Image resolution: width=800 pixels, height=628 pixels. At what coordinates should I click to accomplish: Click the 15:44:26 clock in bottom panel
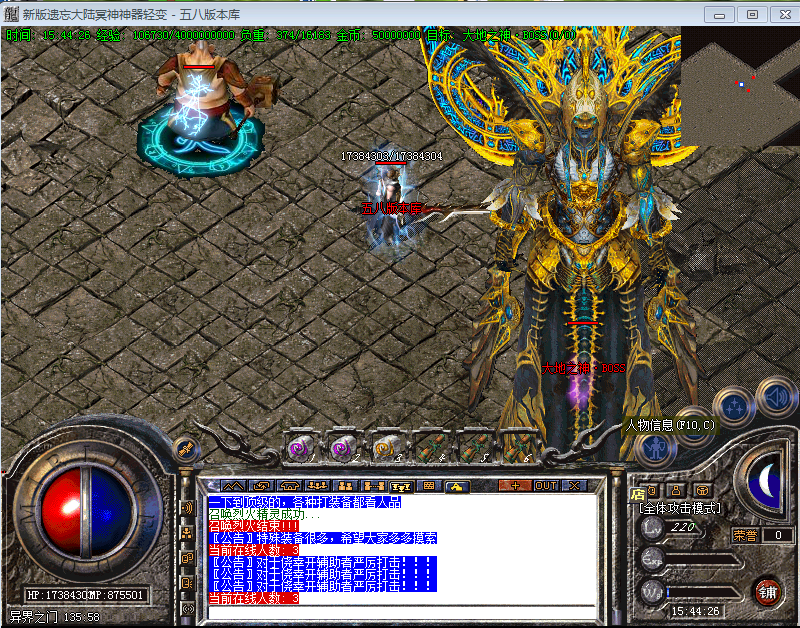695,611
